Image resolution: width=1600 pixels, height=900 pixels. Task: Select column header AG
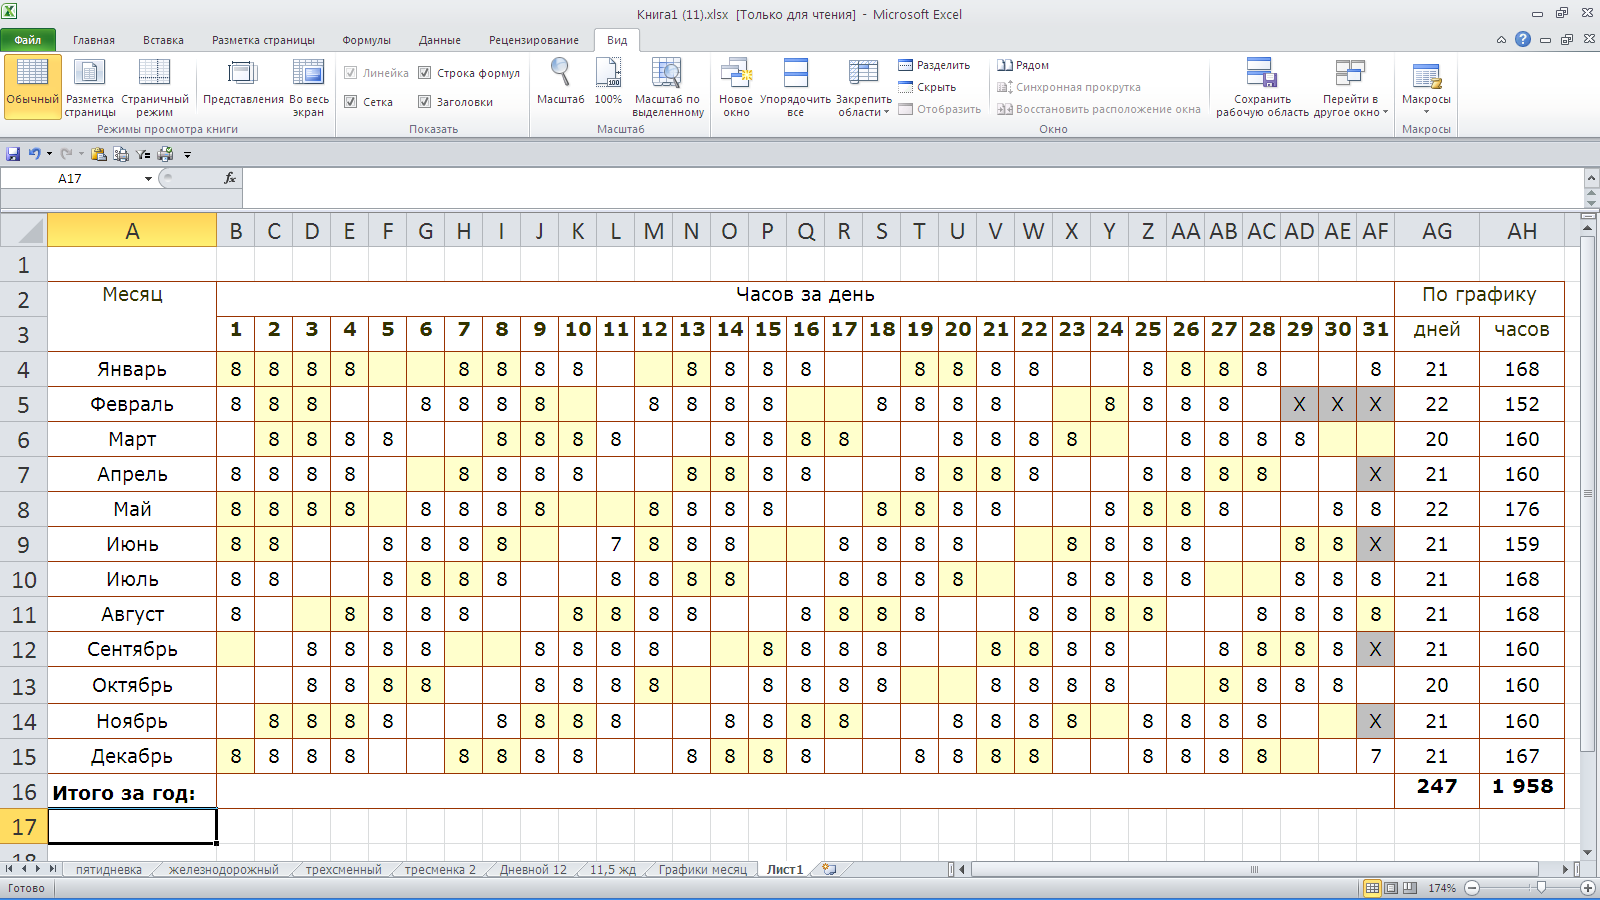point(1437,231)
